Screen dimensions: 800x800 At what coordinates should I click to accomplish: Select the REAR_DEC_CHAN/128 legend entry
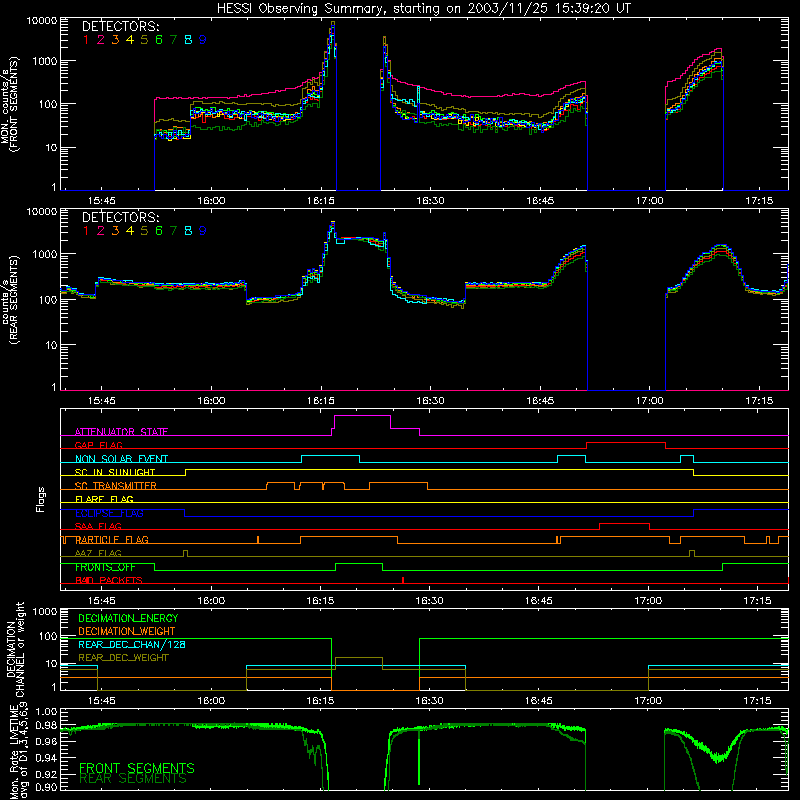click(132, 644)
